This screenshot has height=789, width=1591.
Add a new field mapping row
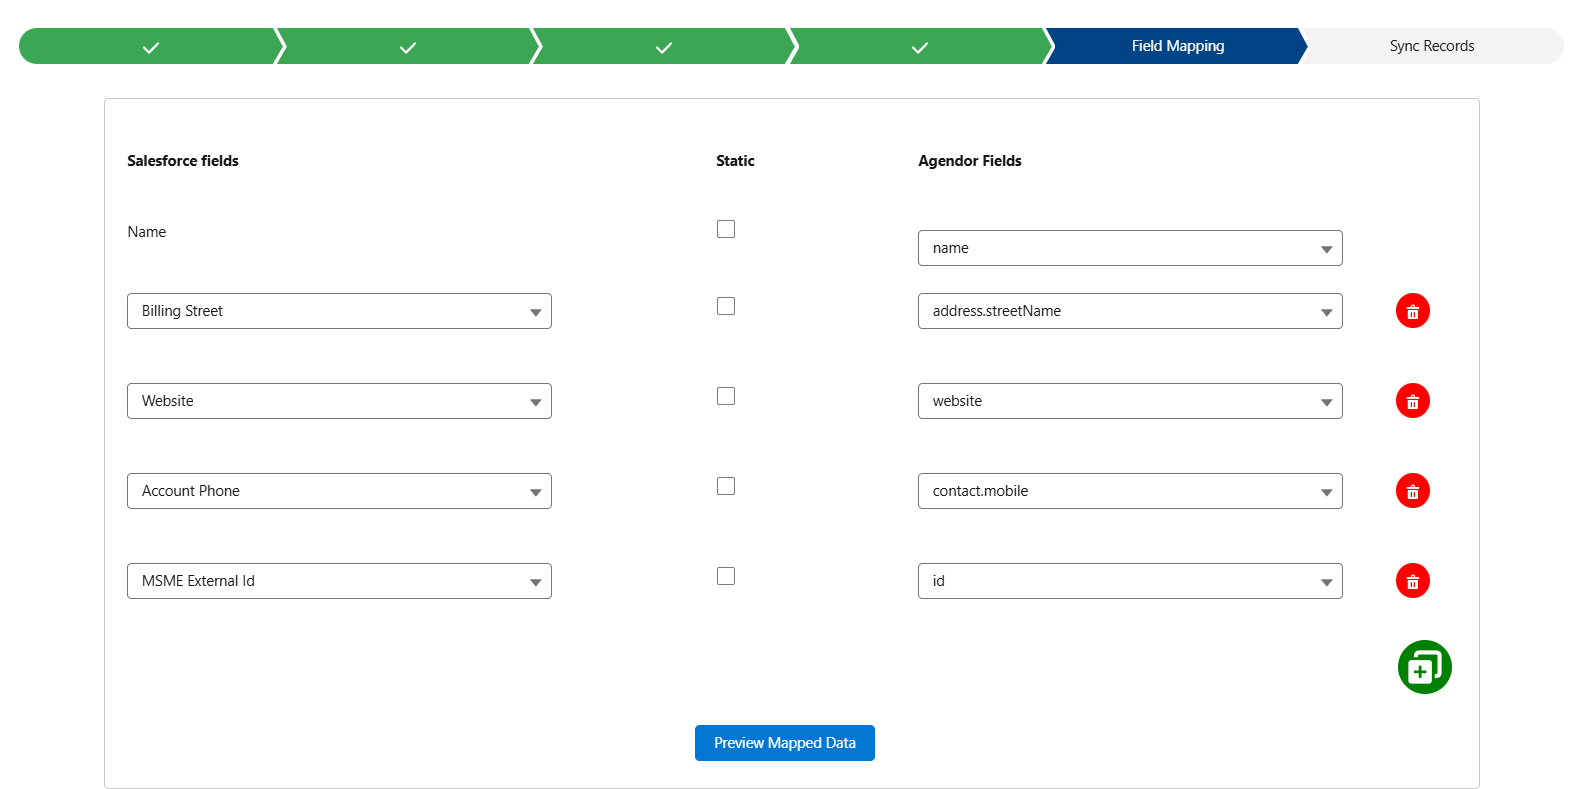(x=1424, y=667)
